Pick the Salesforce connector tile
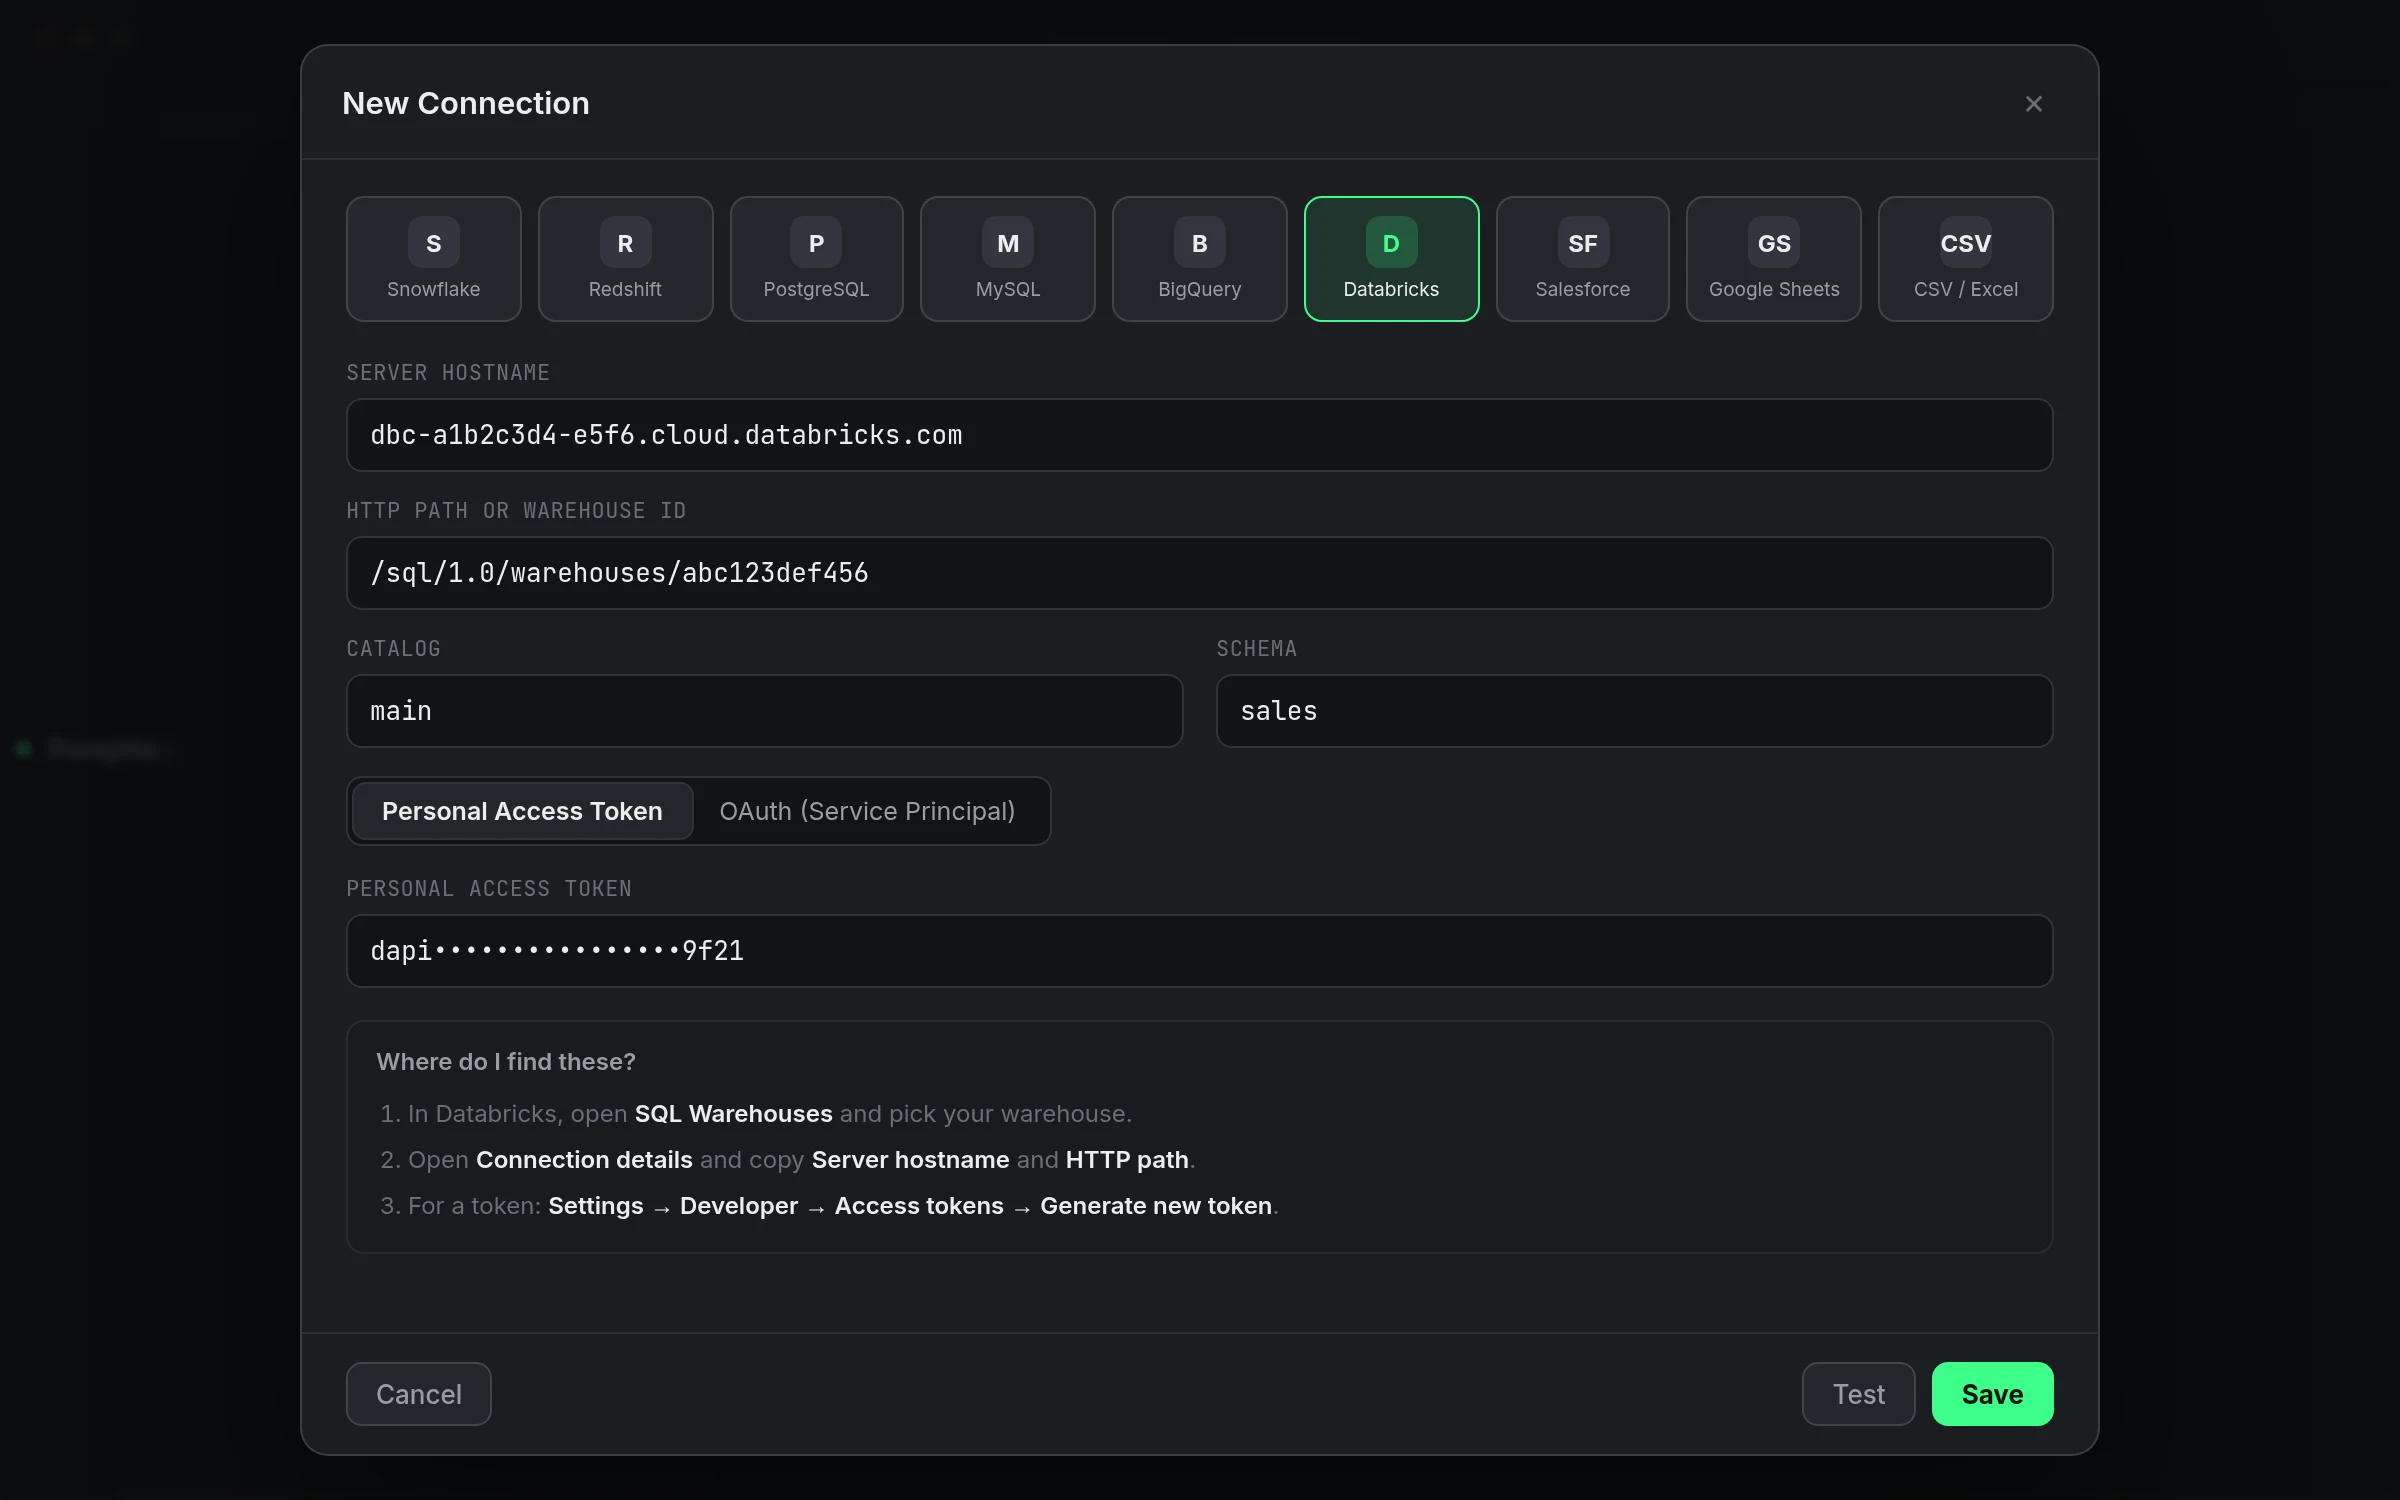Viewport: 2400px width, 1500px height. tap(1582, 259)
